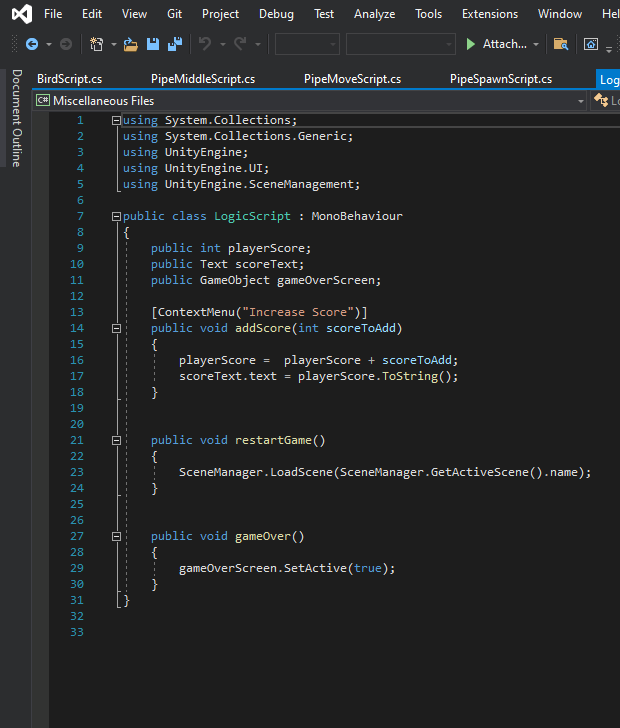Open the Solution Configurations combo box

[x=306, y=44]
